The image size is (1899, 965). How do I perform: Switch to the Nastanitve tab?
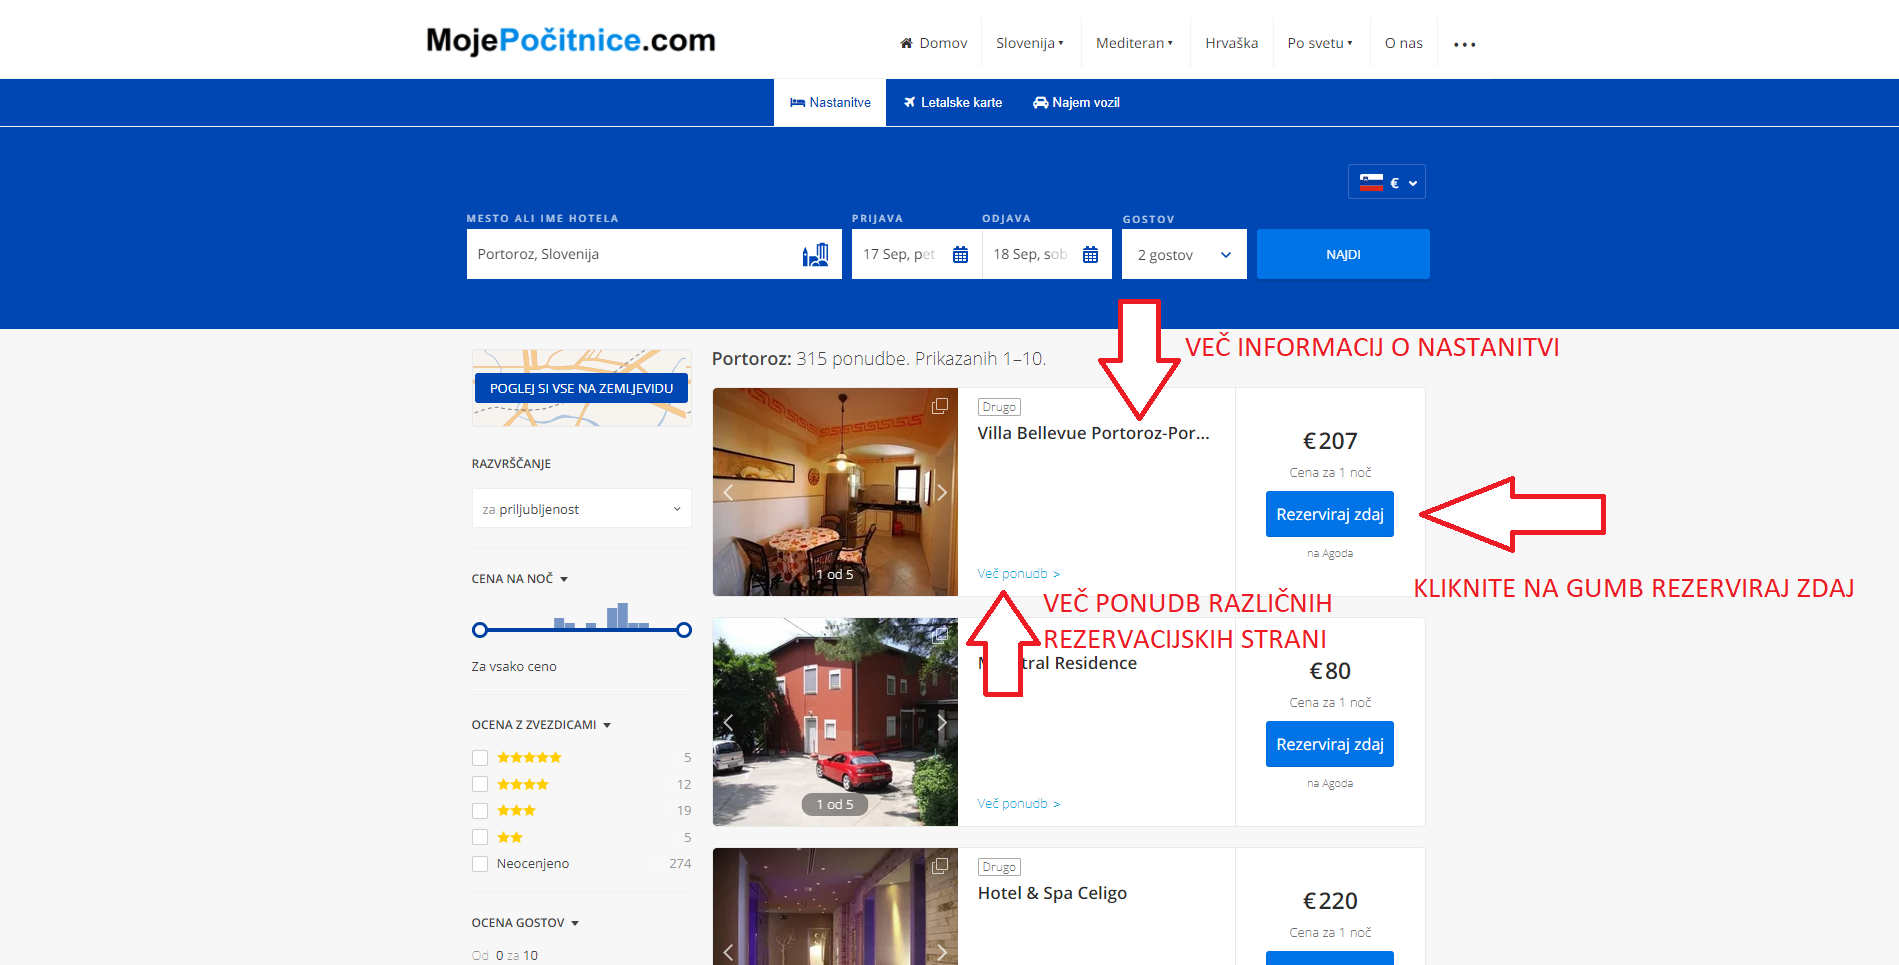[x=830, y=102]
